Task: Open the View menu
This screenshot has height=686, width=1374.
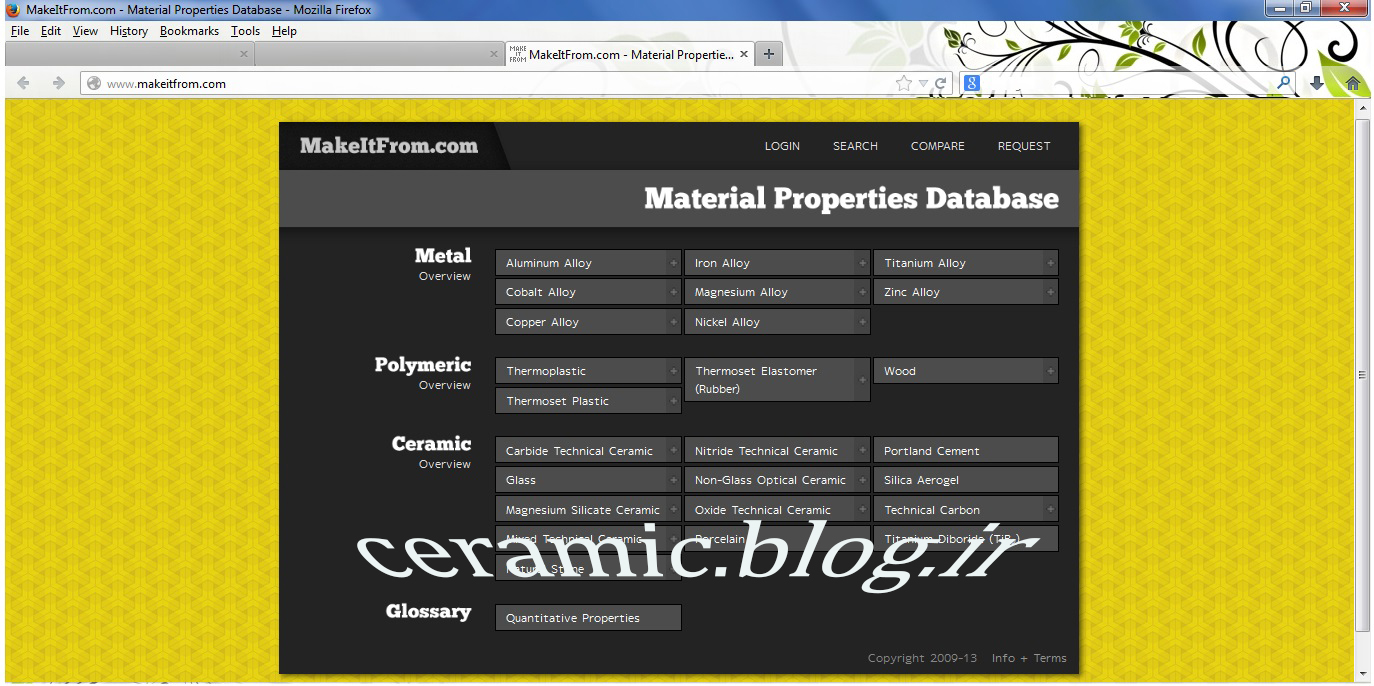Action: pyautogui.click(x=85, y=31)
